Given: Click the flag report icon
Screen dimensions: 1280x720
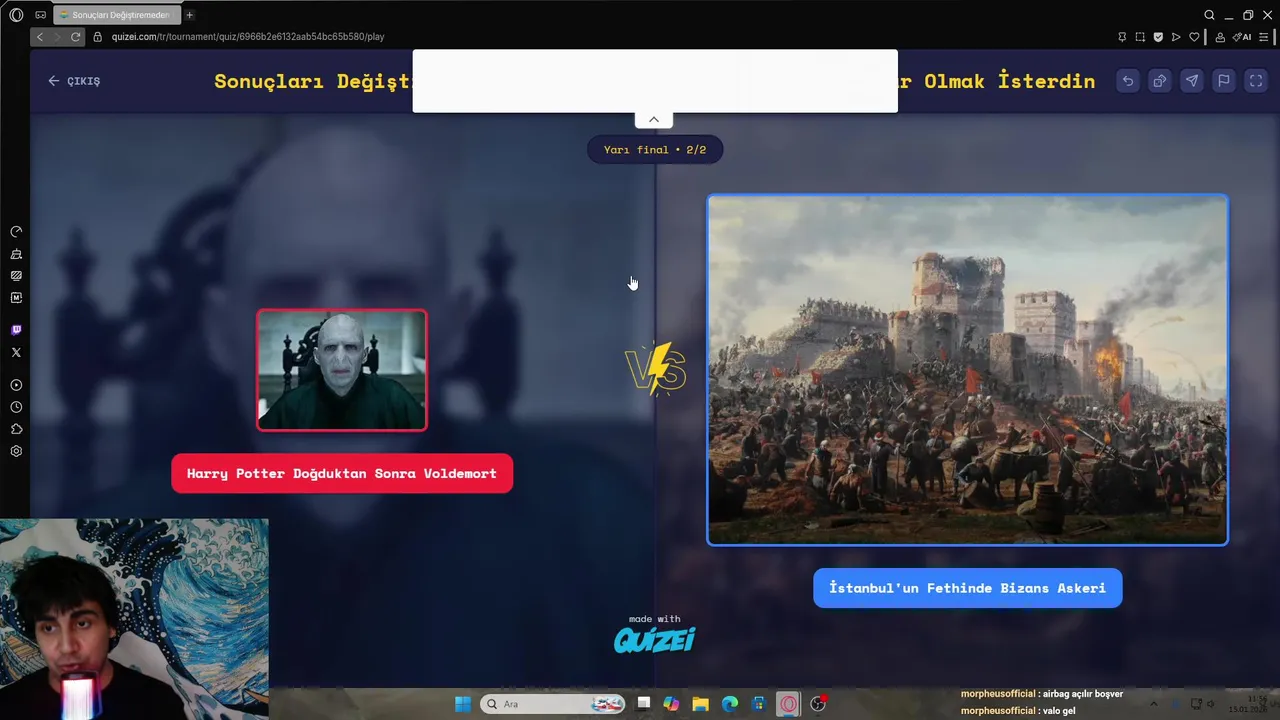Looking at the screenshot, I should pos(1224,81).
